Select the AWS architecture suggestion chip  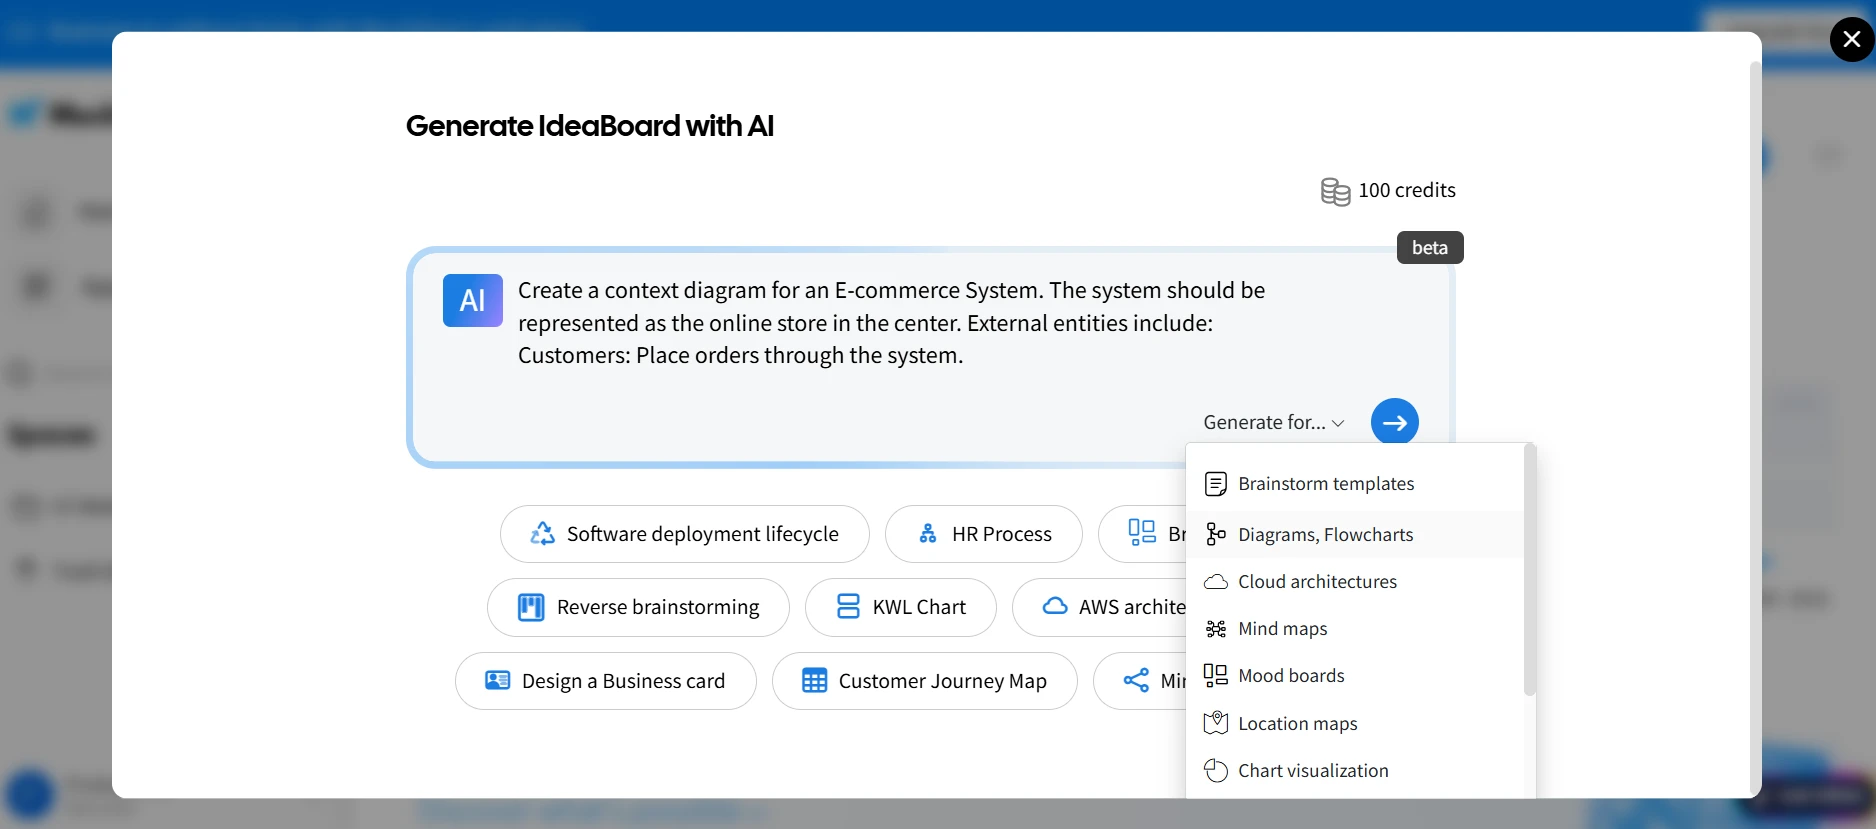pyautogui.click(x=1100, y=608)
